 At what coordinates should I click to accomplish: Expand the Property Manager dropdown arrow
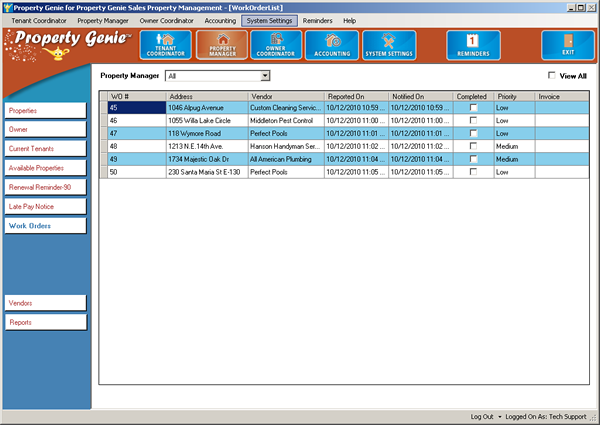click(x=265, y=76)
